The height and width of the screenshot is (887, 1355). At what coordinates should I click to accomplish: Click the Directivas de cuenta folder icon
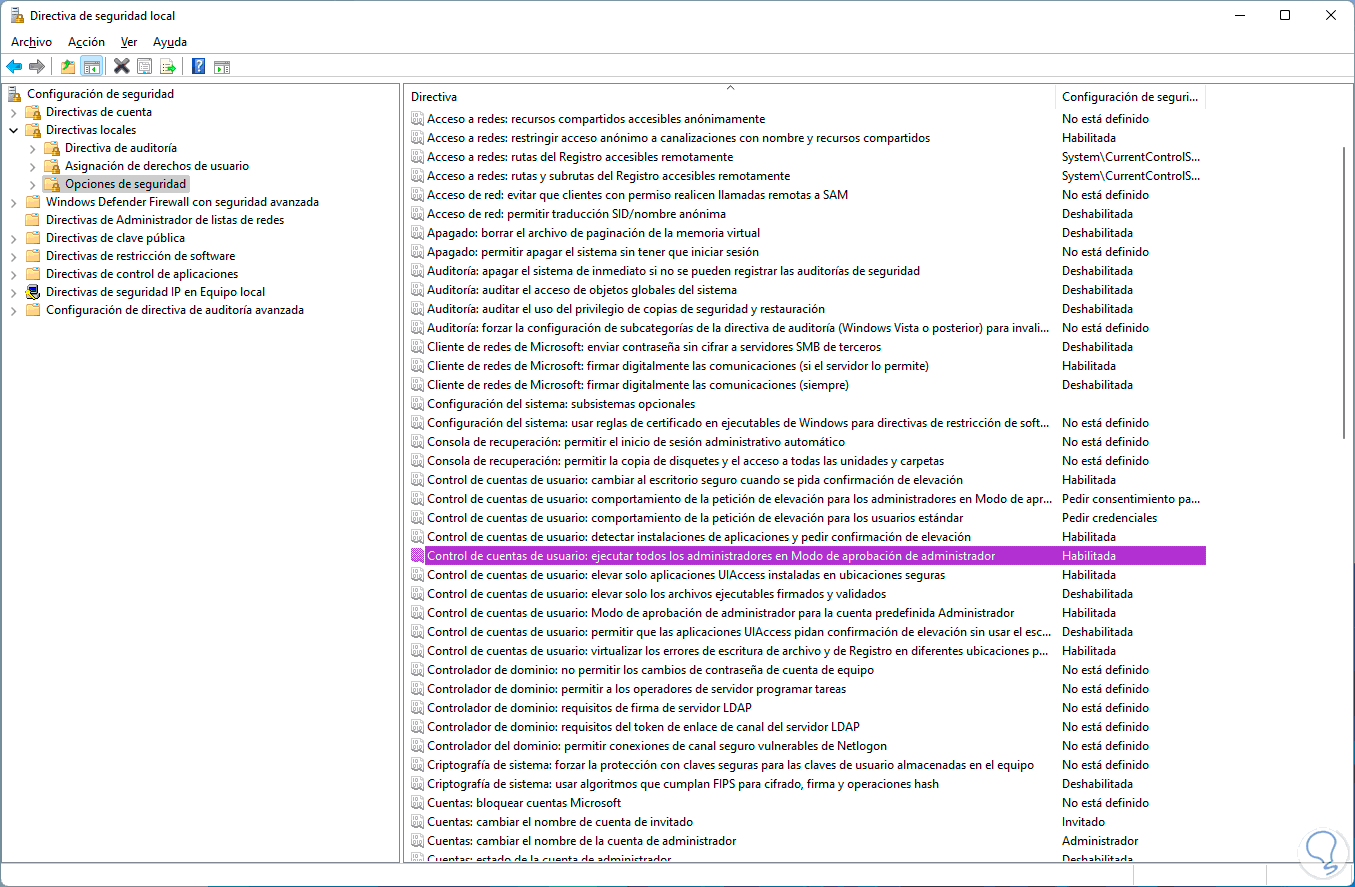click(x=33, y=112)
